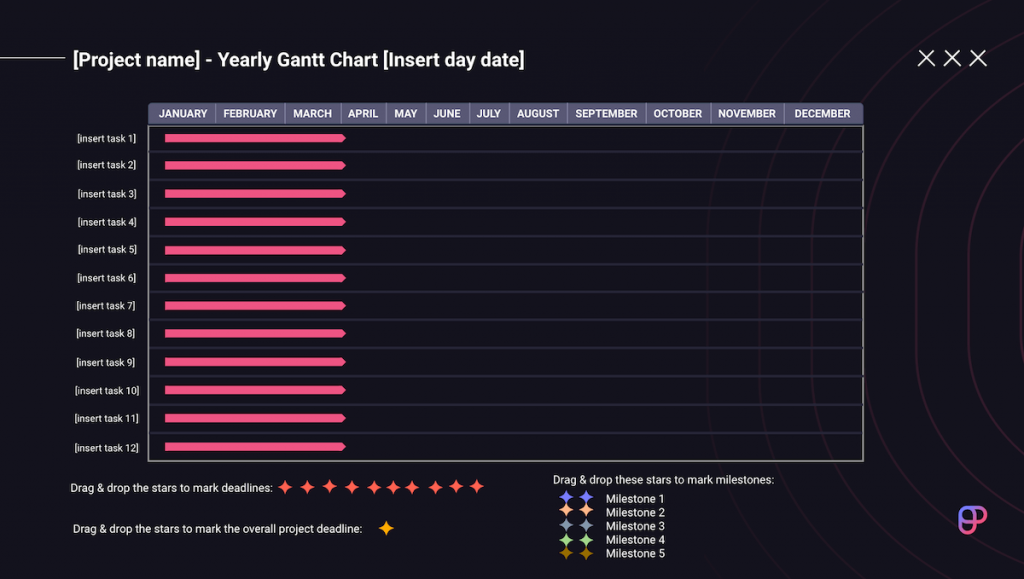The height and width of the screenshot is (579, 1024).
Task: Select the yellow overall project deadline star
Action: pyautogui.click(x=386, y=528)
